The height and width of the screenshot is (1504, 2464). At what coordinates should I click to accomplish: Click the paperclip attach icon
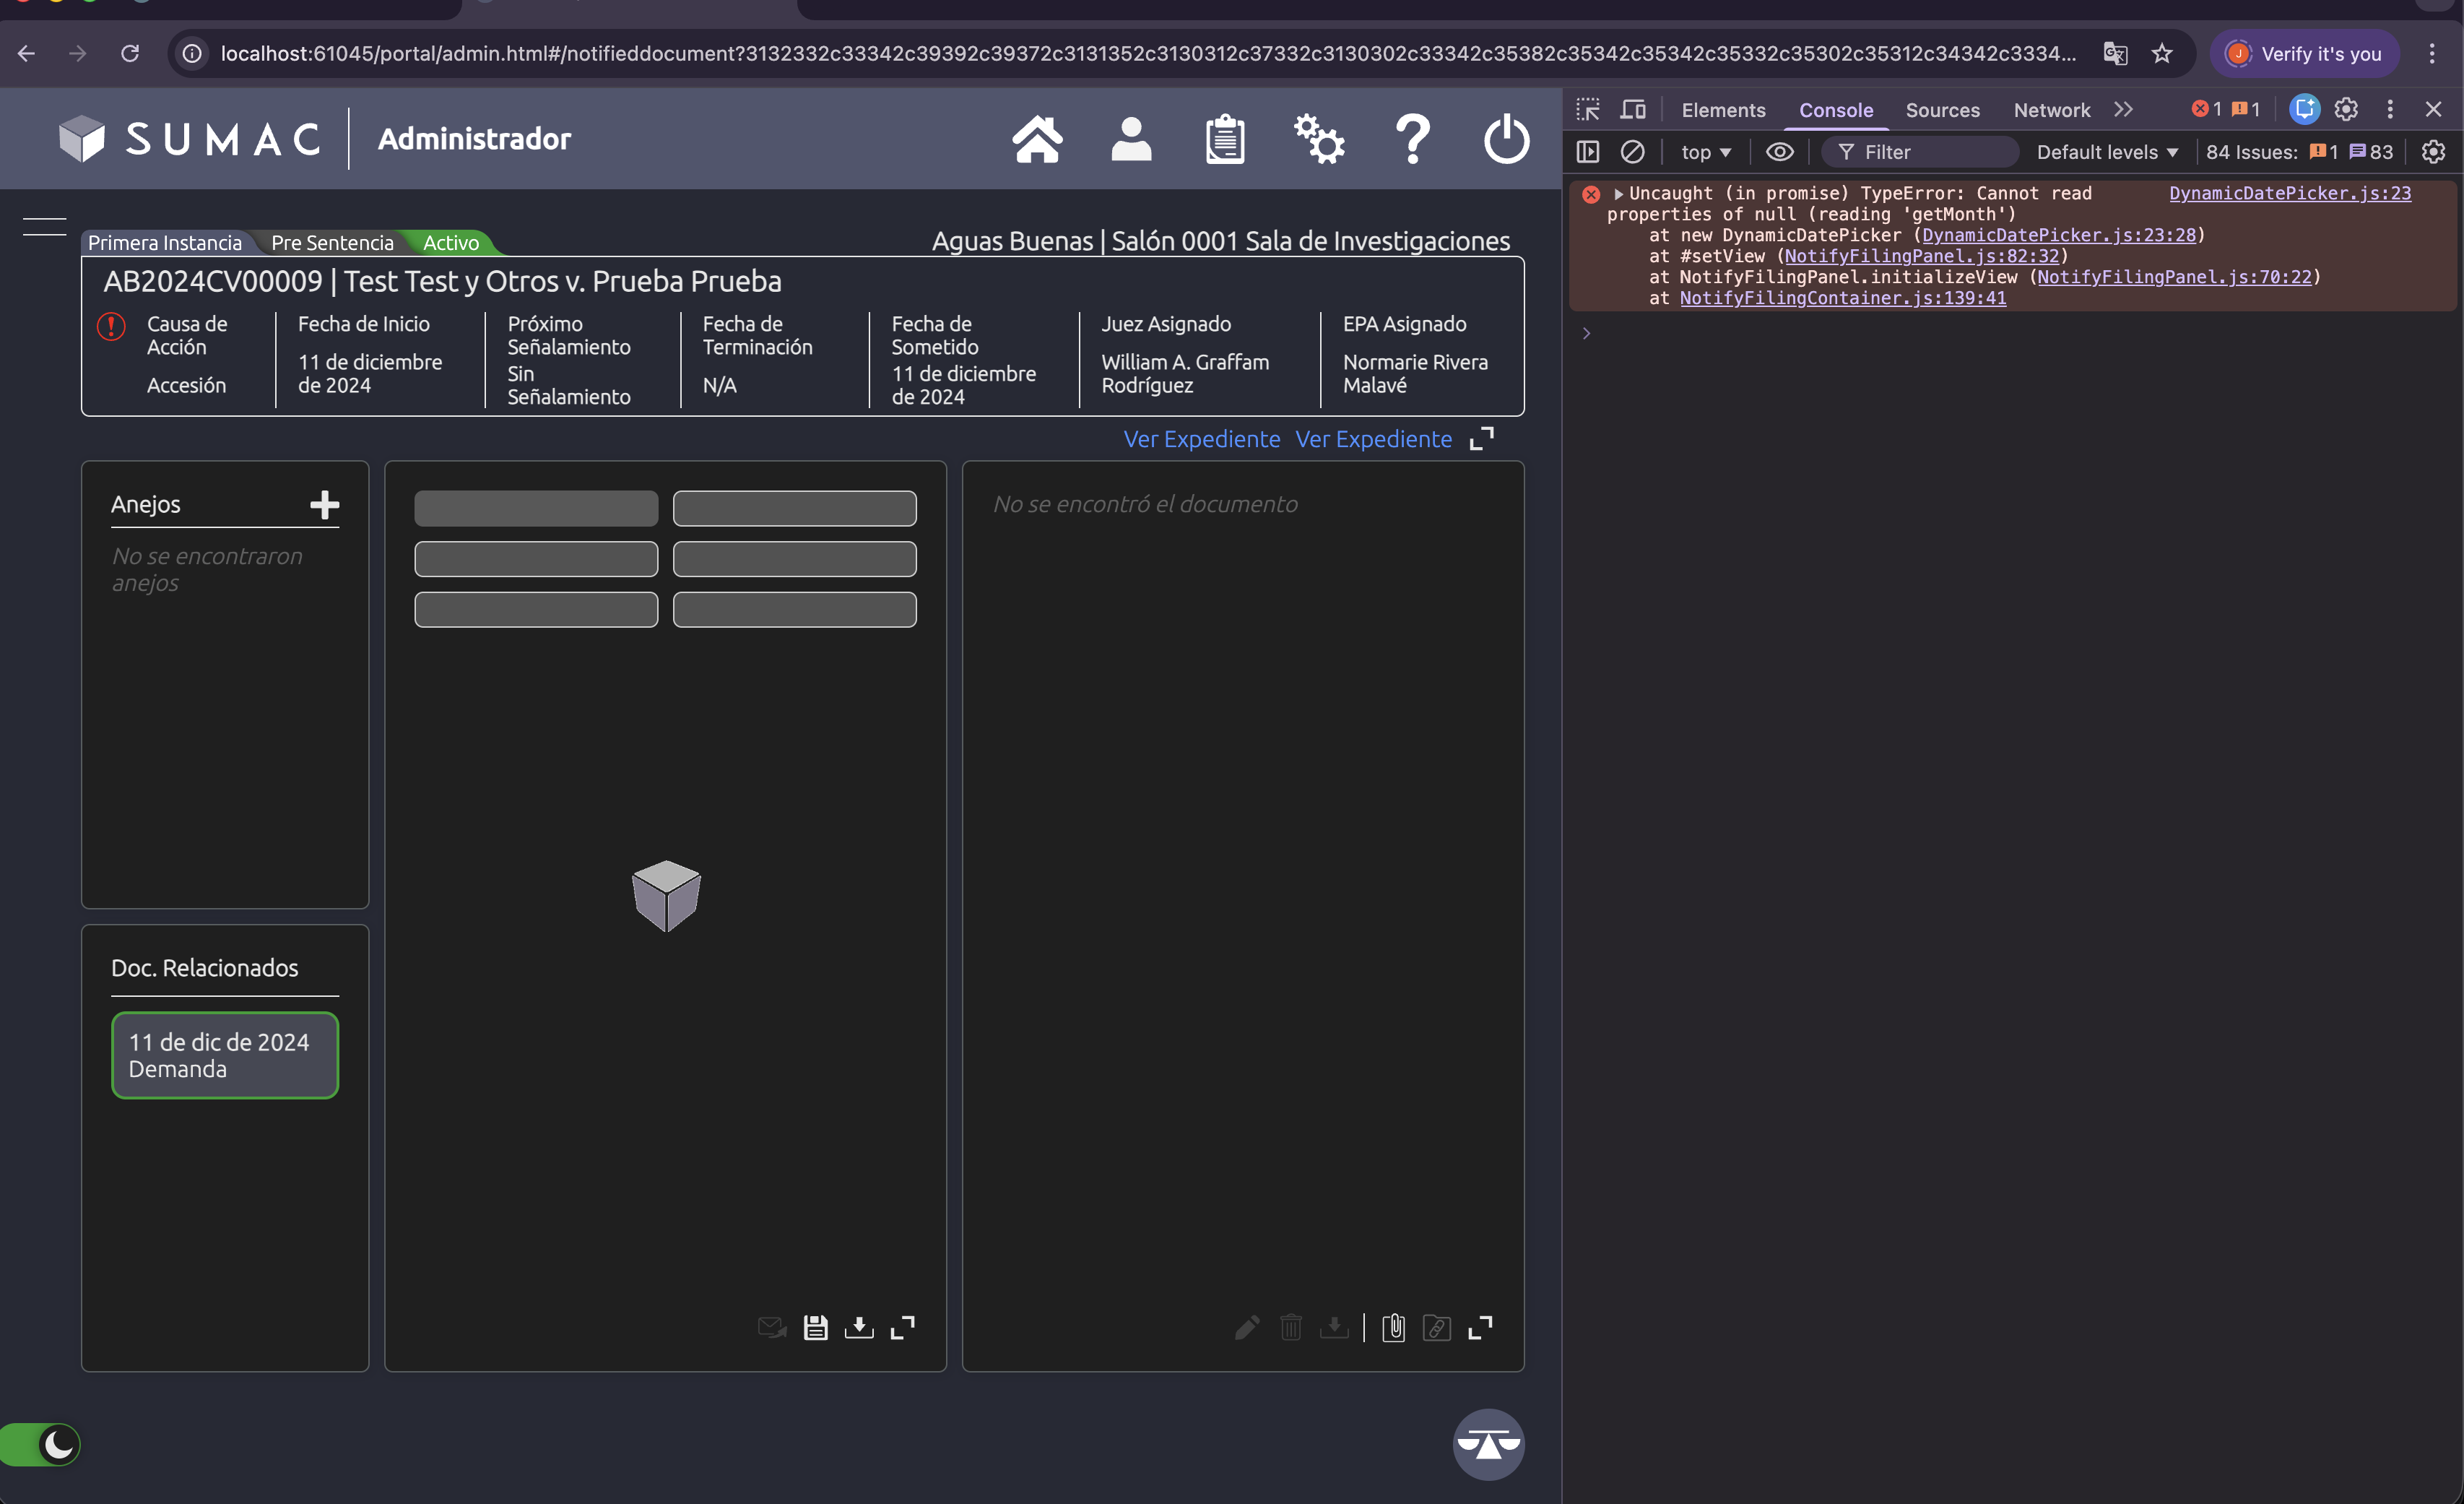click(1393, 1327)
